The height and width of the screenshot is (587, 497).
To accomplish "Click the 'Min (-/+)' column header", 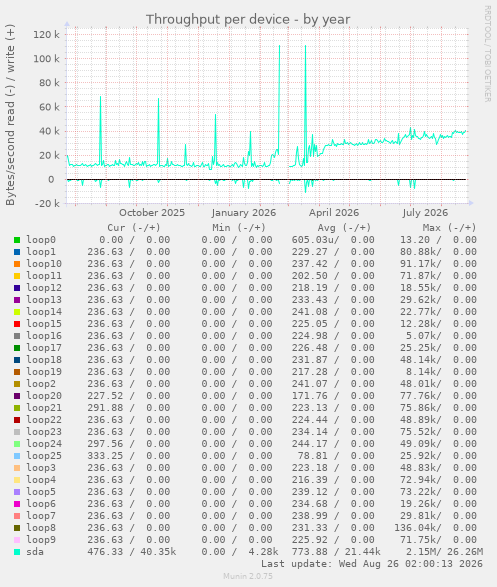I will pos(239,228).
